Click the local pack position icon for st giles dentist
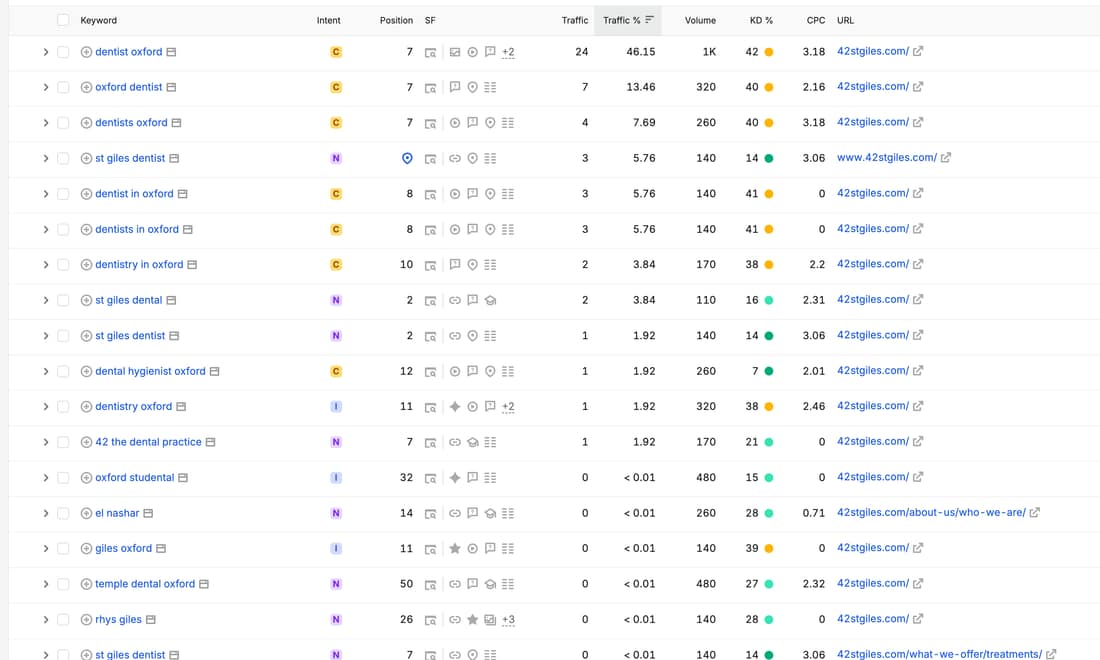The height and width of the screenshot is (660, 1100). tap(407, 159)
